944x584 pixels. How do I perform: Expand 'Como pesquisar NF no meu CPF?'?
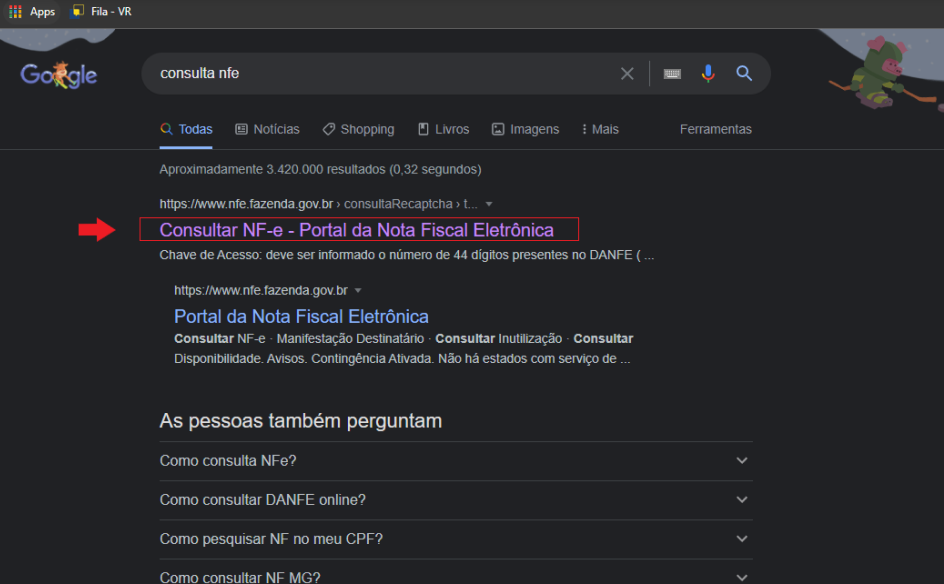[x=456, y=539]
